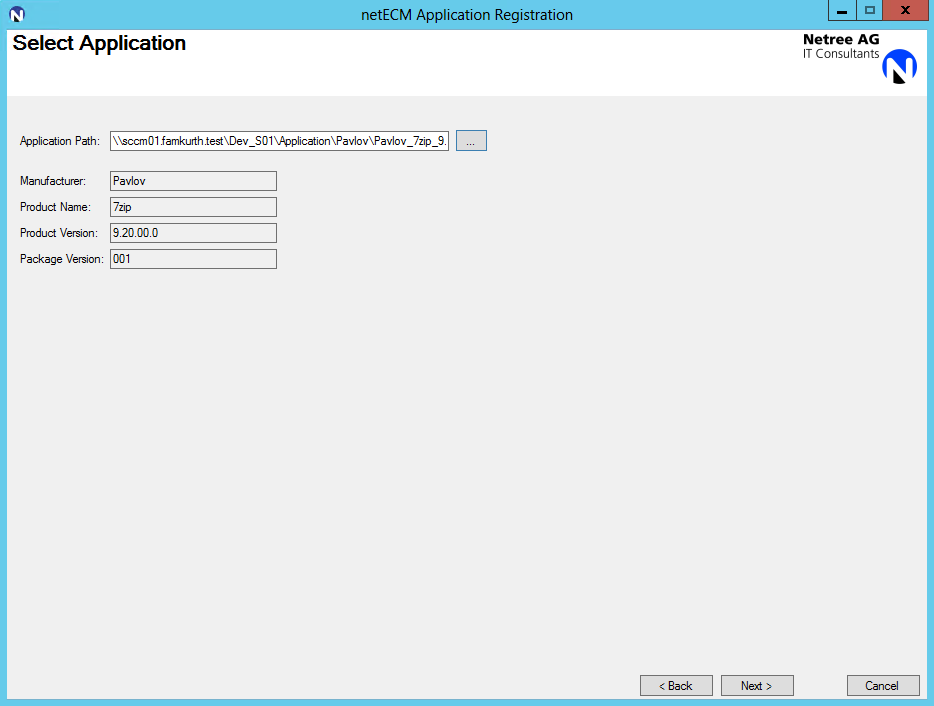
Task: Select the Manufacturer field containing Pavlov
Action: pos(193,181)
